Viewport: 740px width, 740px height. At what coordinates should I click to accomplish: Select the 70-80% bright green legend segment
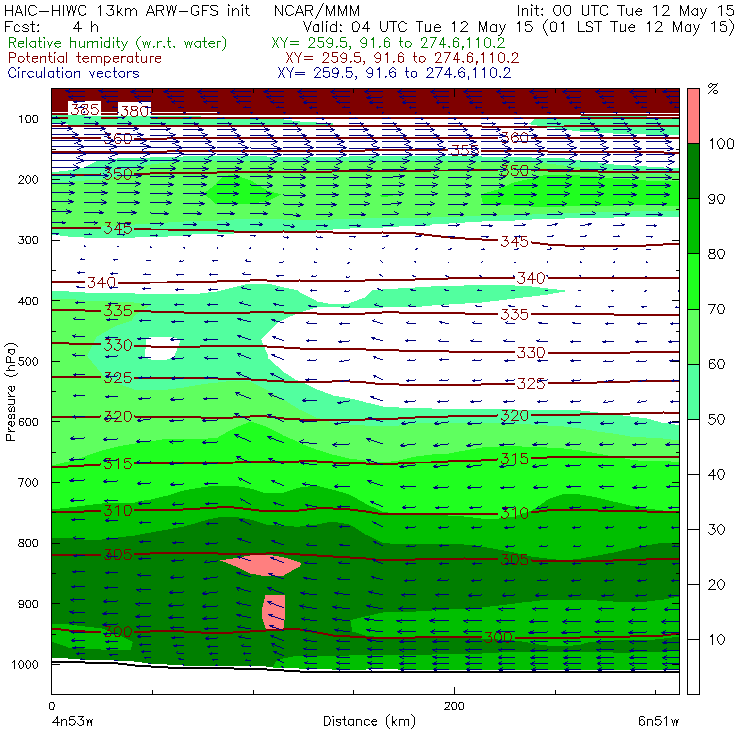[x=693, y=281]
